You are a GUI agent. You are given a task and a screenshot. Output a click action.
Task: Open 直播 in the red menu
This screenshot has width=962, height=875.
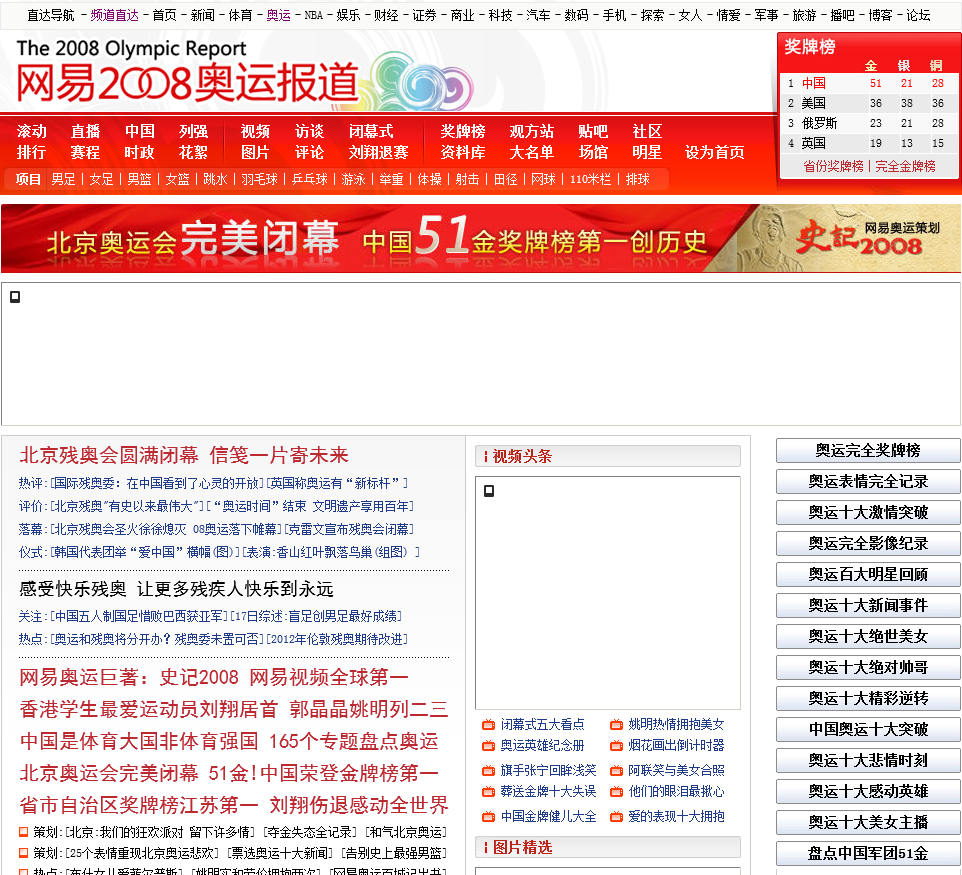point(85,131)
